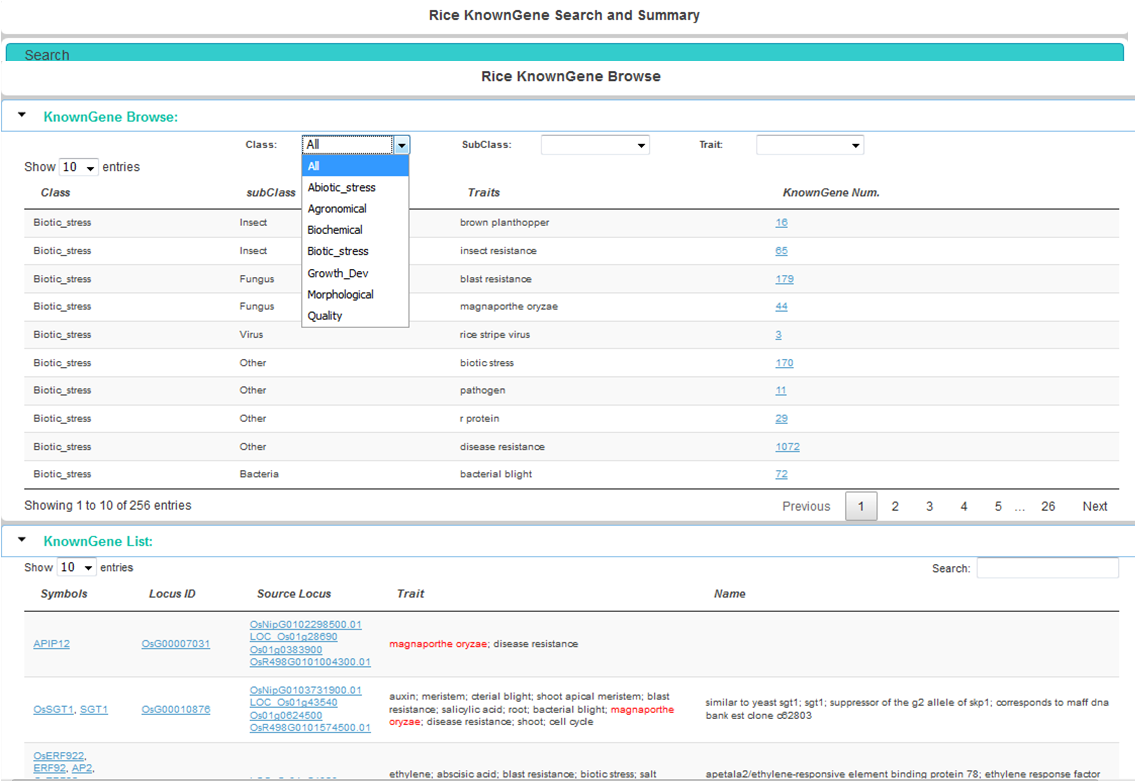
Task: Sort browse table by Class column
Action: coord(55,193)
